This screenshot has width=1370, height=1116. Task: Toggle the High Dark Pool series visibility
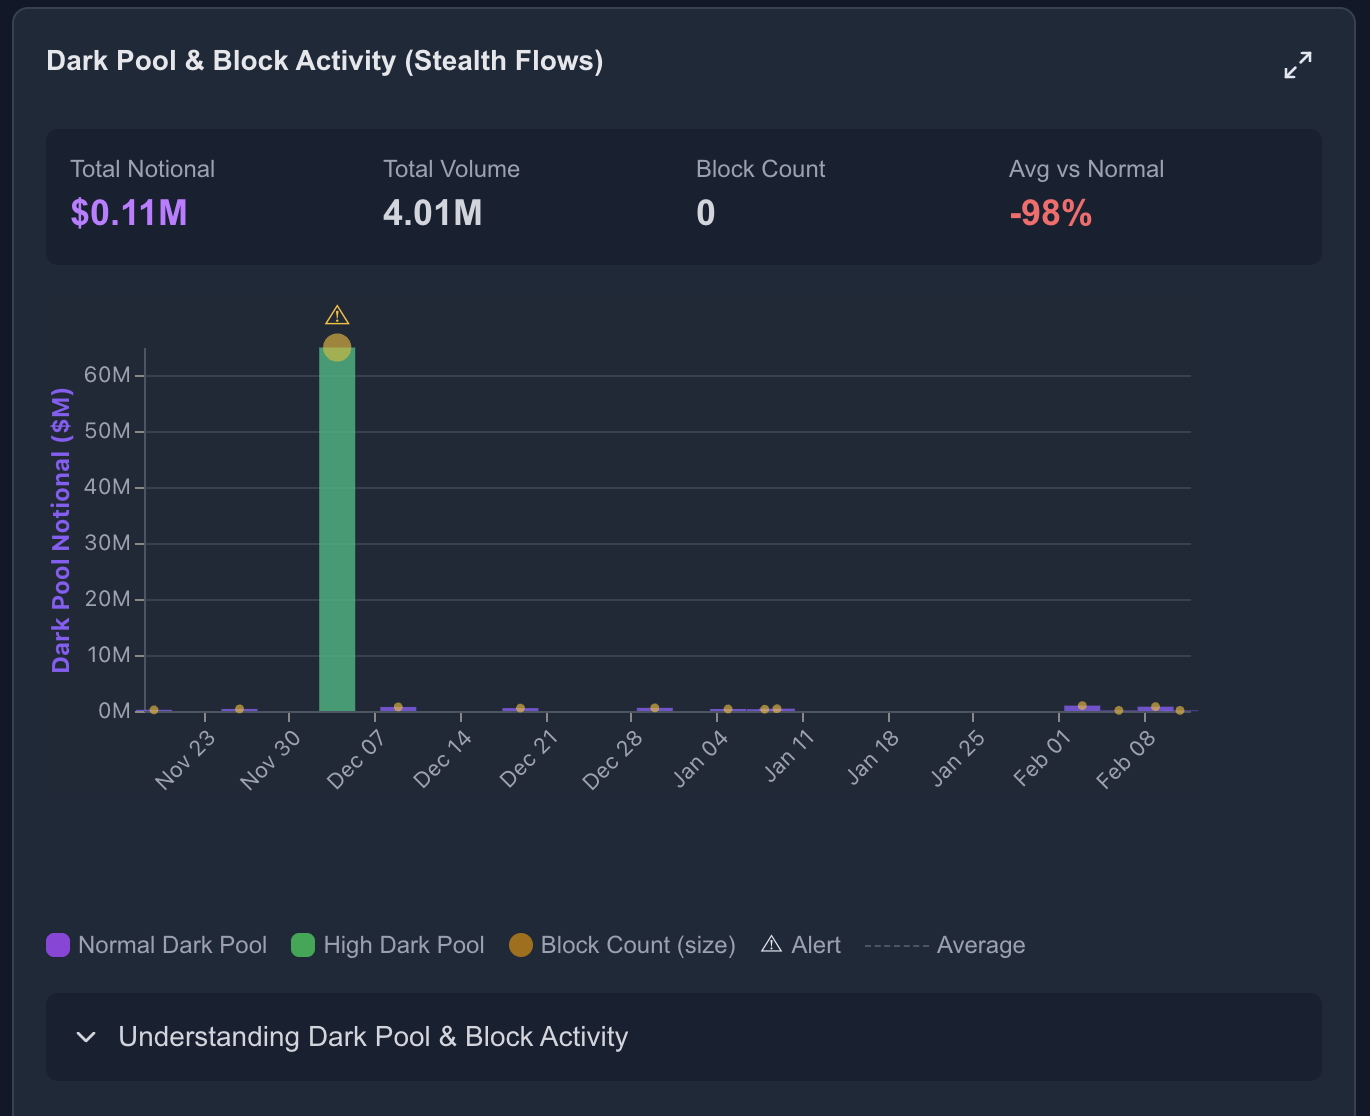point(387,944)
